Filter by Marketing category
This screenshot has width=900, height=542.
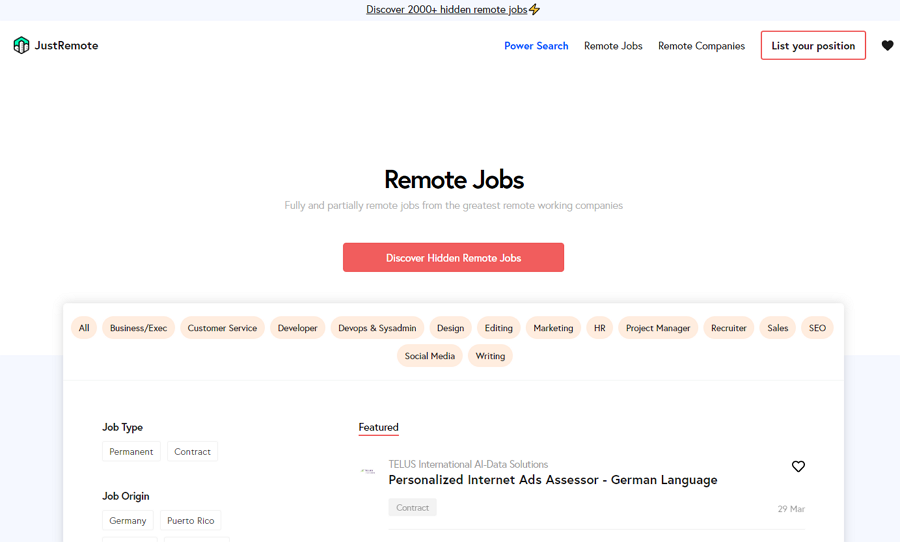tap(553, 328)
